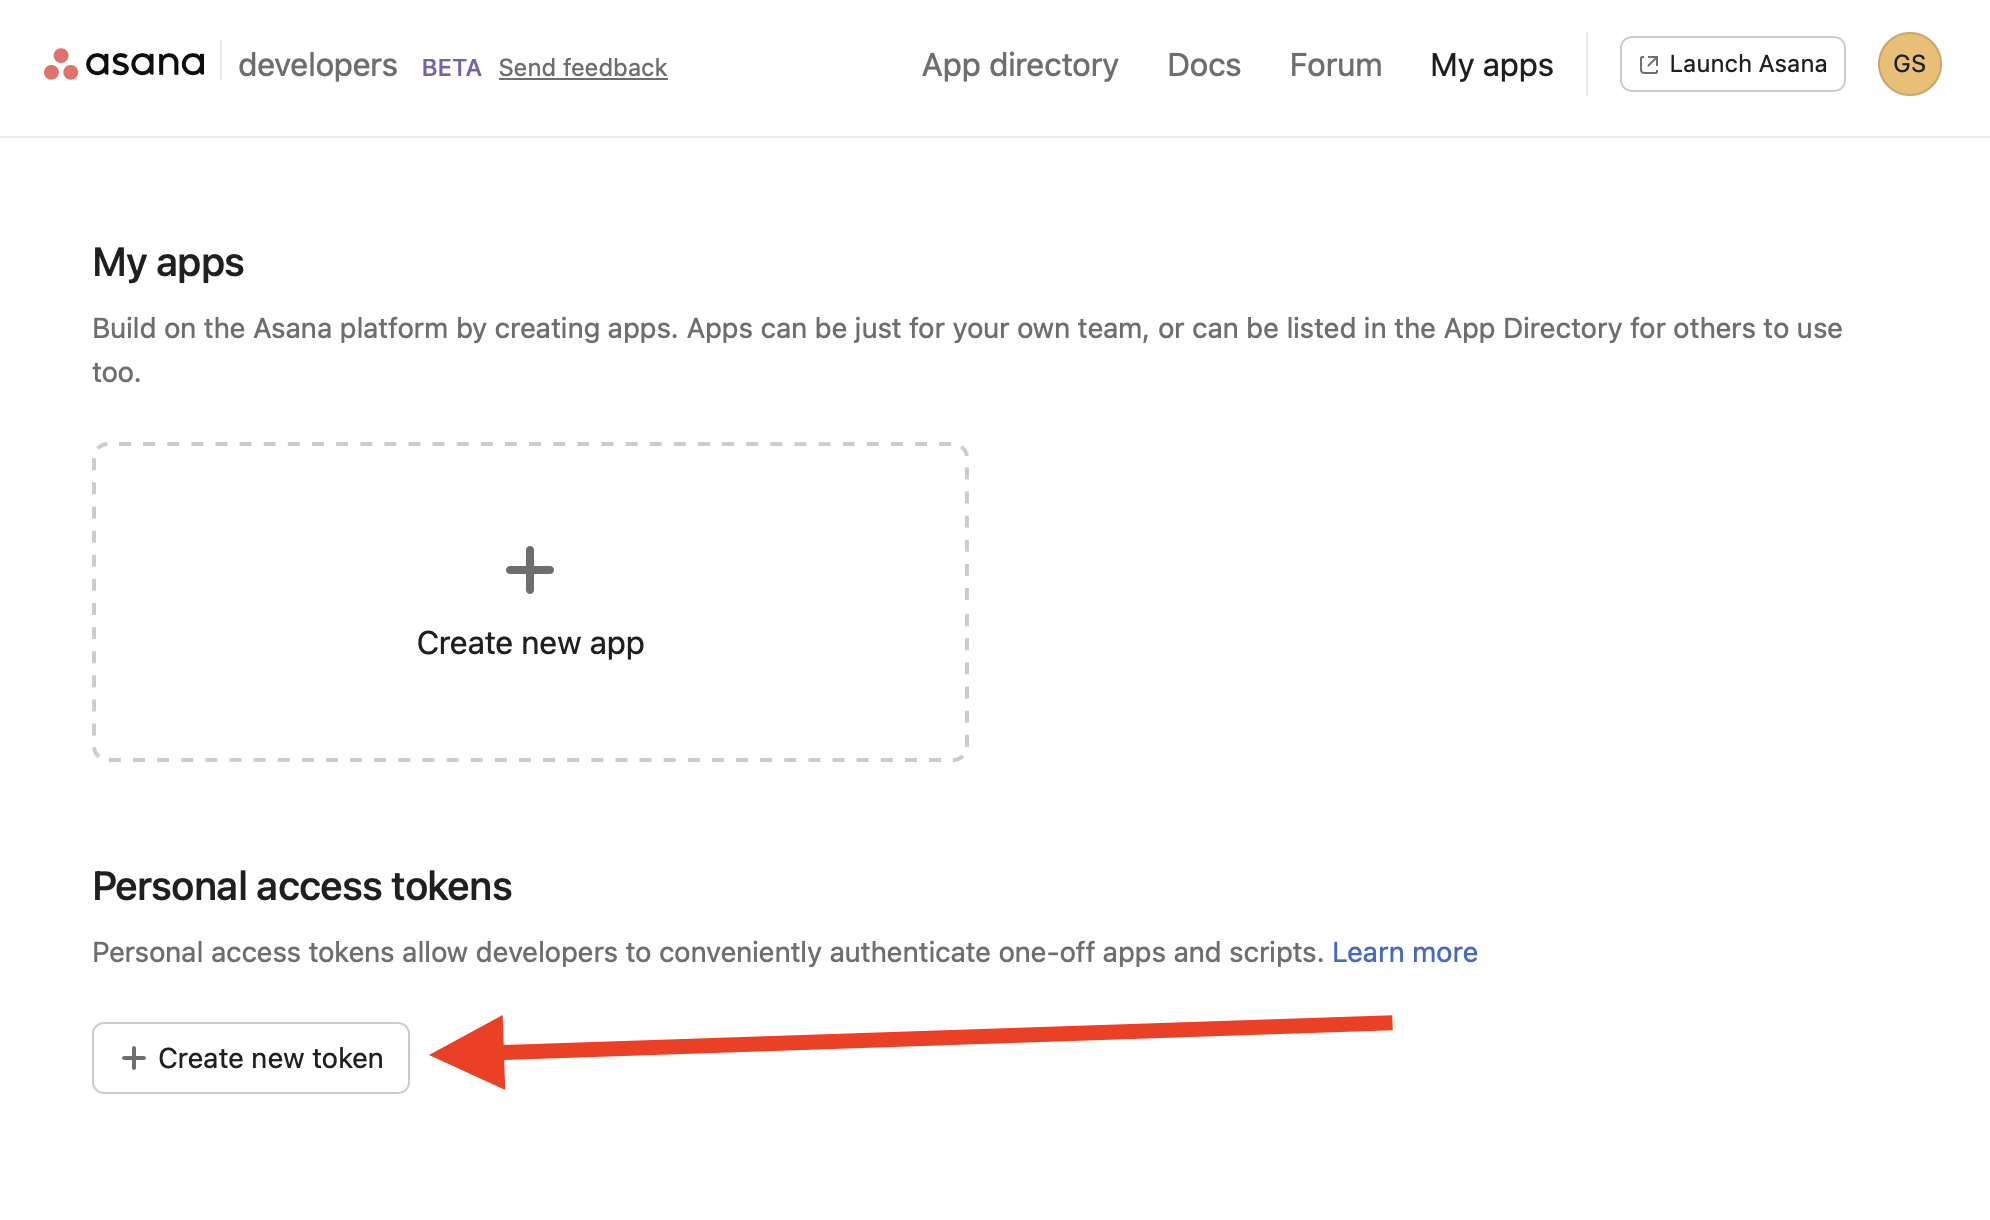Viewport: 1990px width, 1220px height.
Task: Click the My apps page heading
Action: pyautogui.click(x=168, y=263)
